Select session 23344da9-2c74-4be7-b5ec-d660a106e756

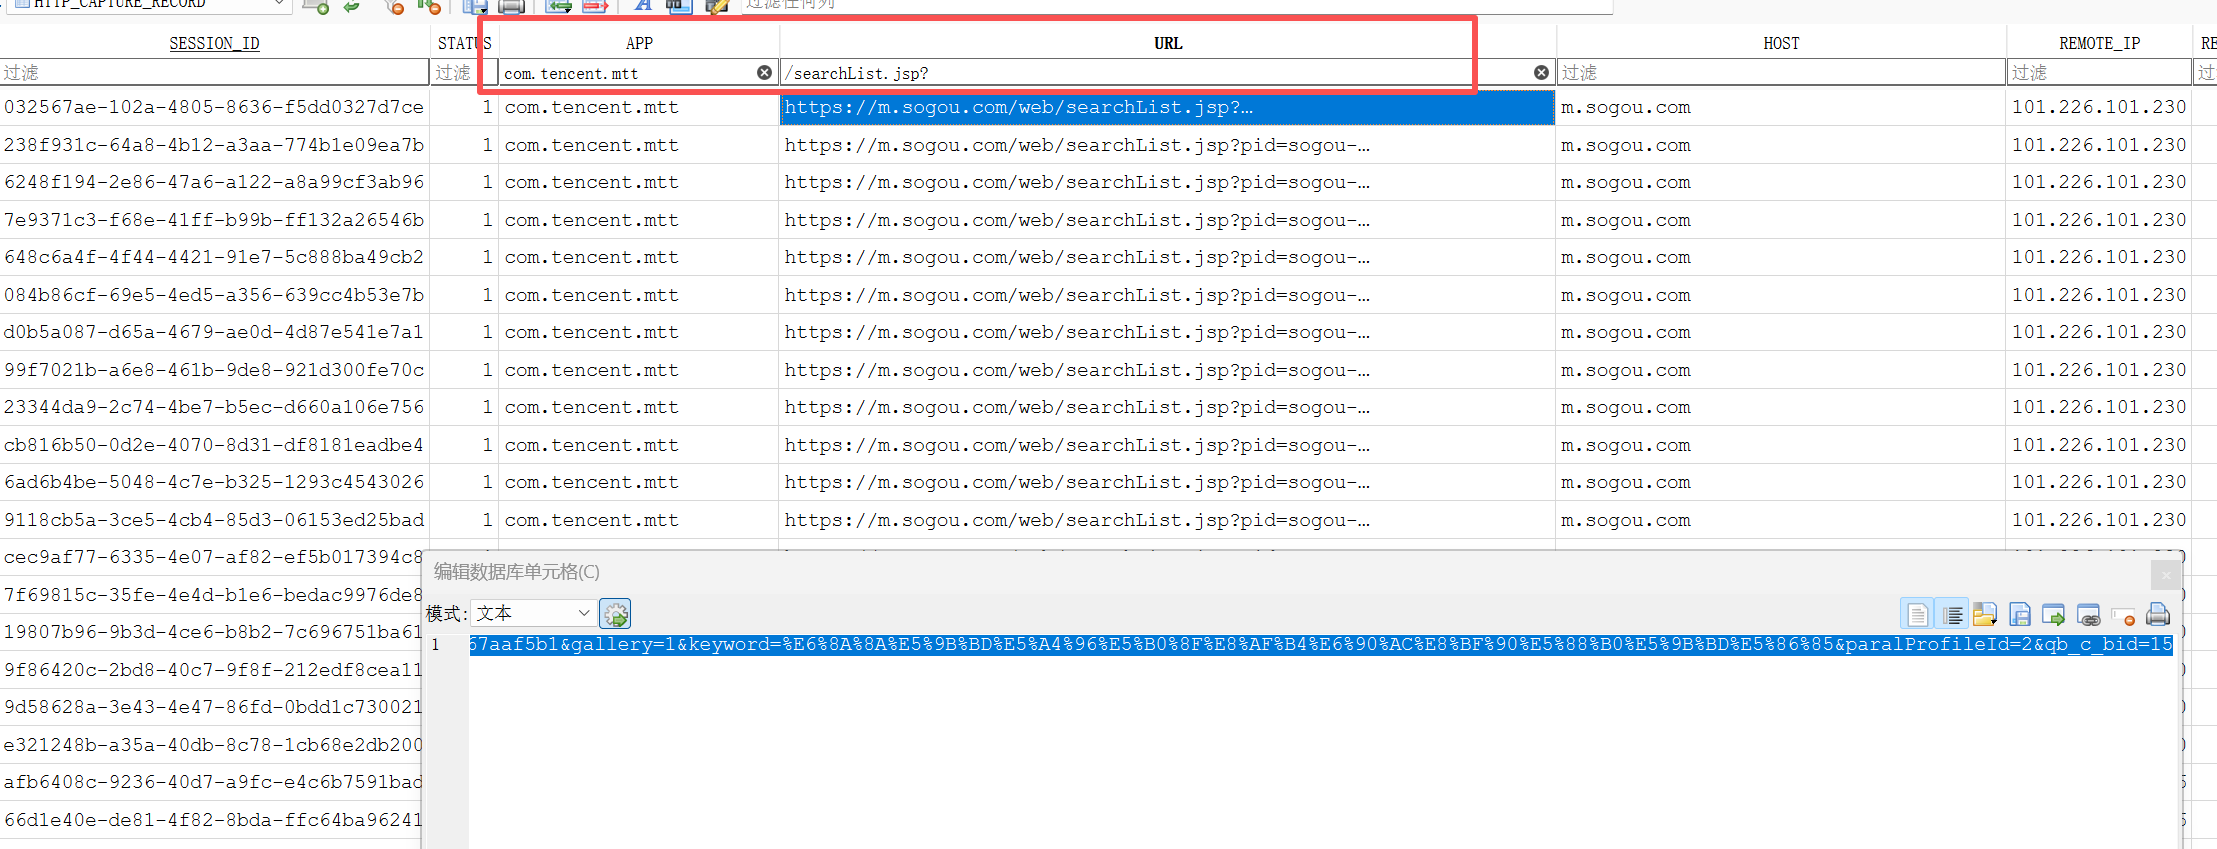point(214,407)
